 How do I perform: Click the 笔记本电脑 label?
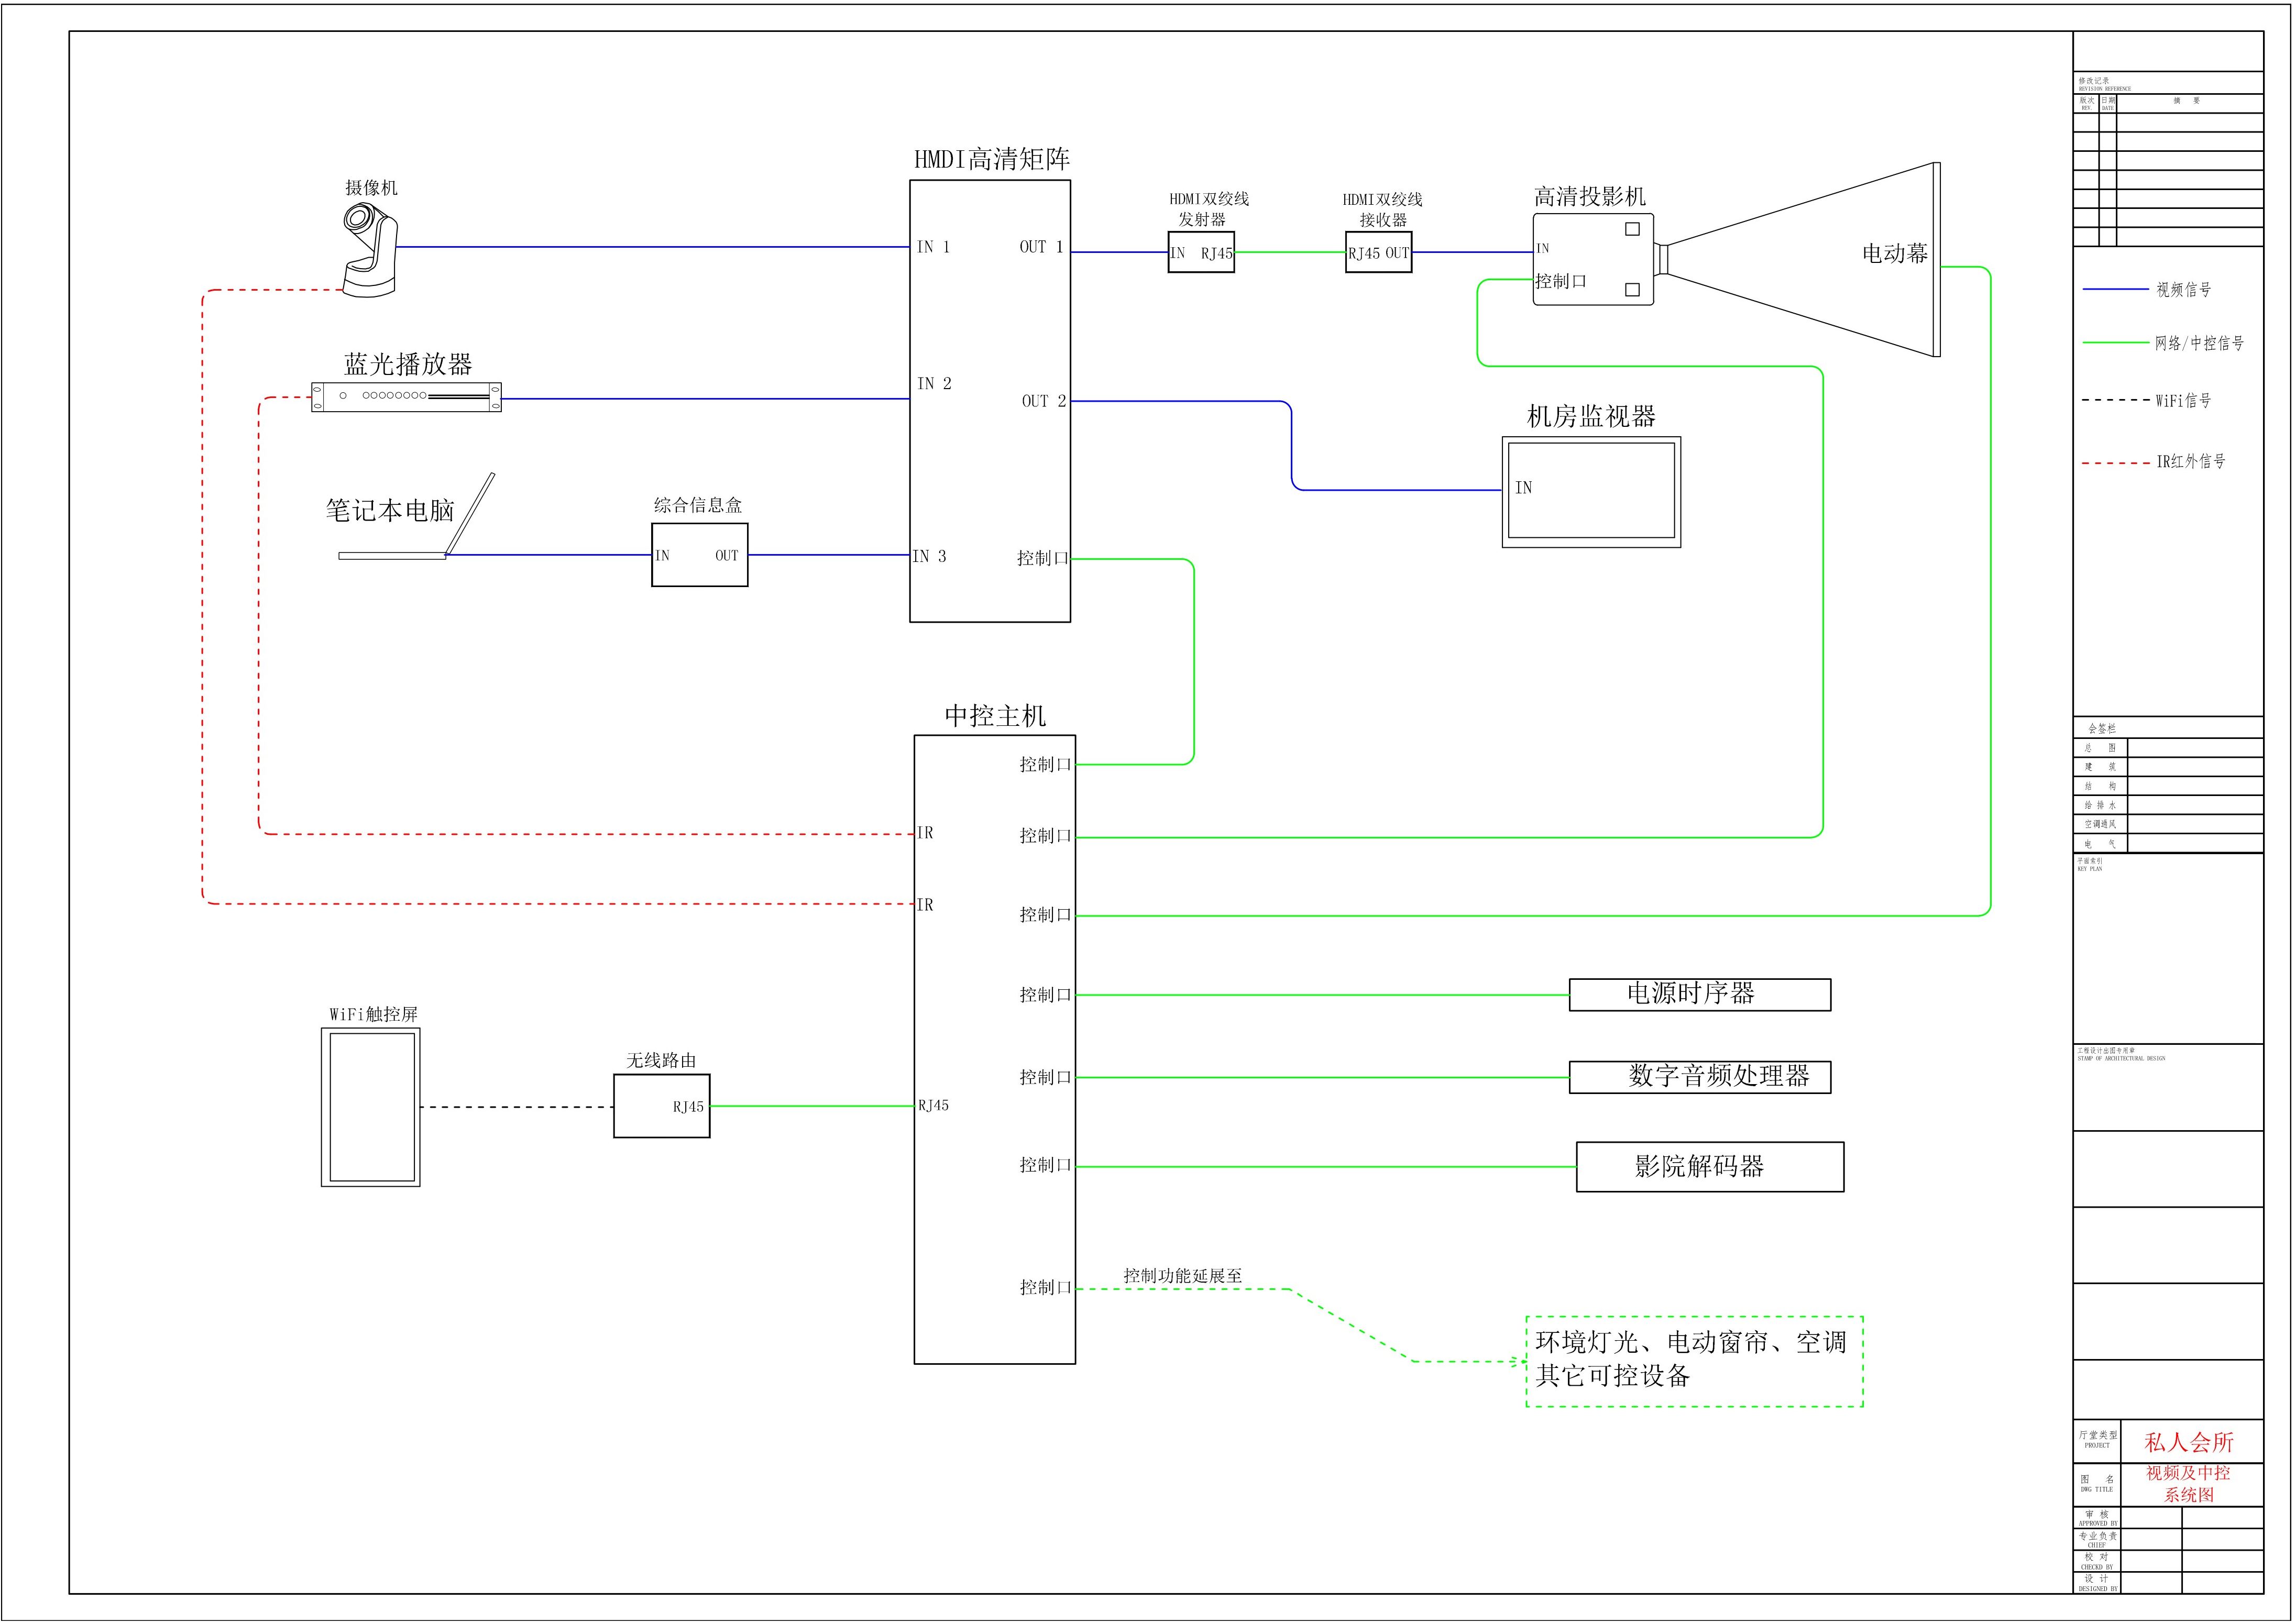pyautogui.click(x=390, y=510)
